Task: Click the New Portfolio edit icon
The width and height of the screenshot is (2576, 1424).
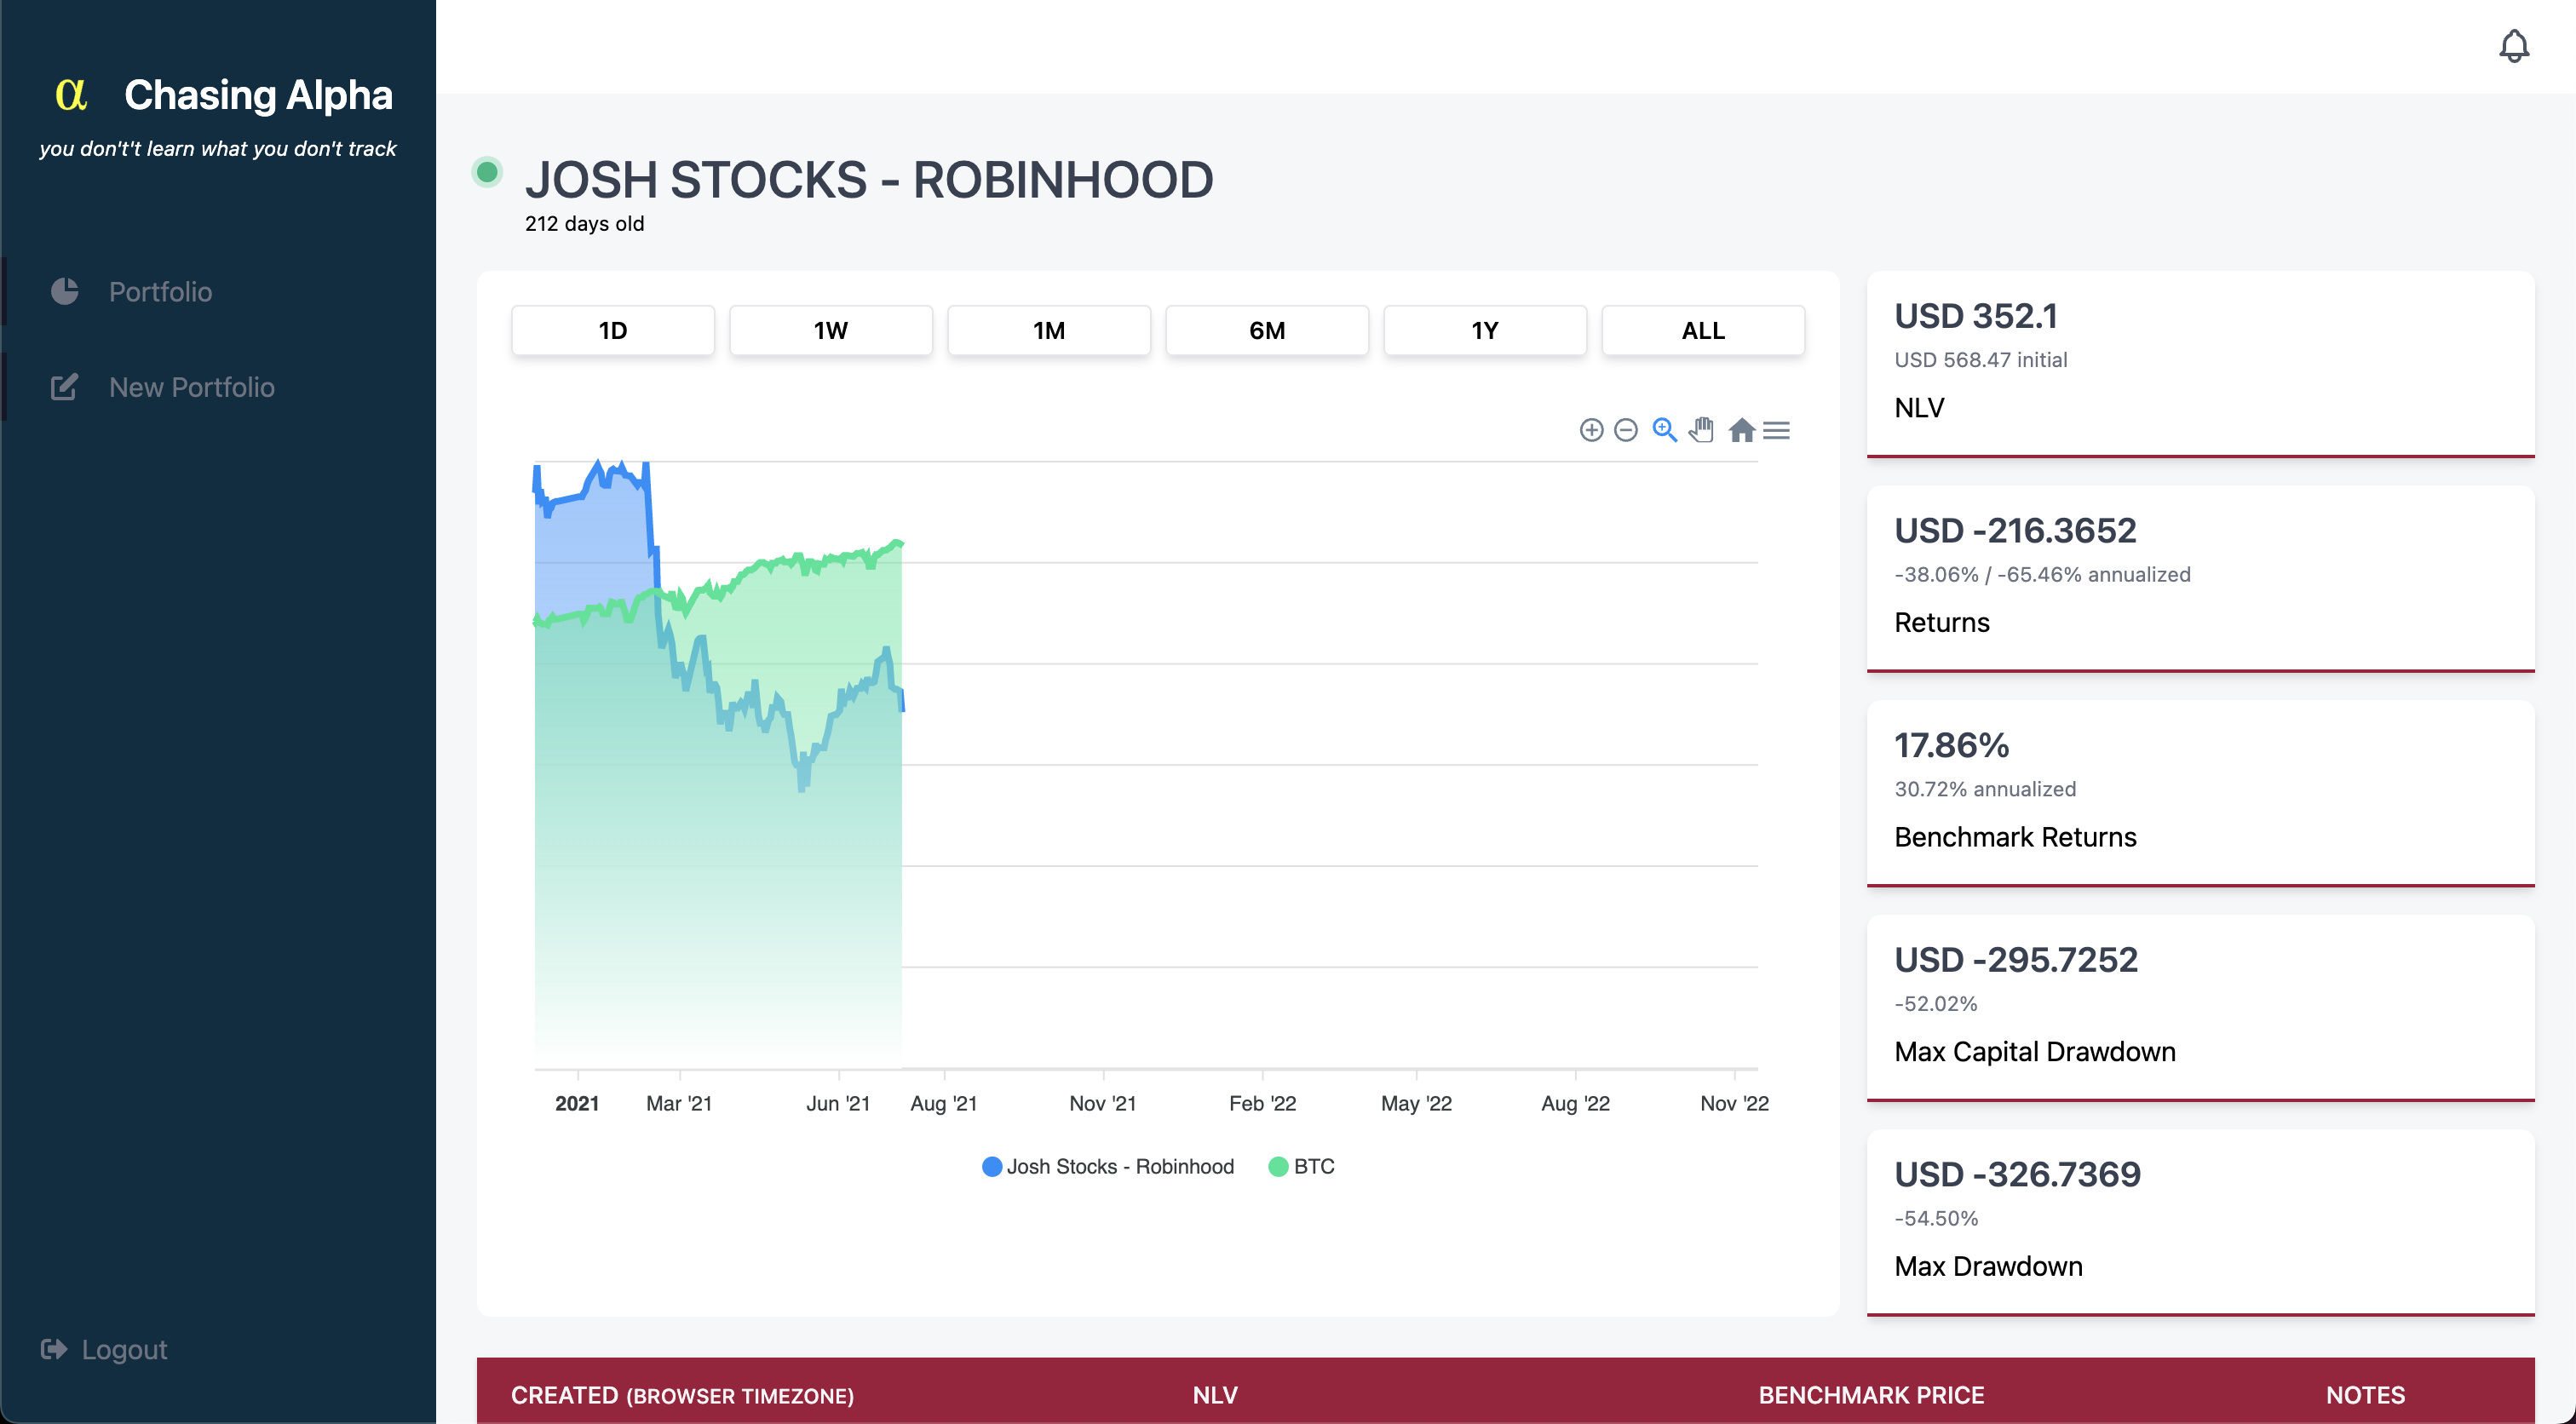Action: [x=65, y=387]
